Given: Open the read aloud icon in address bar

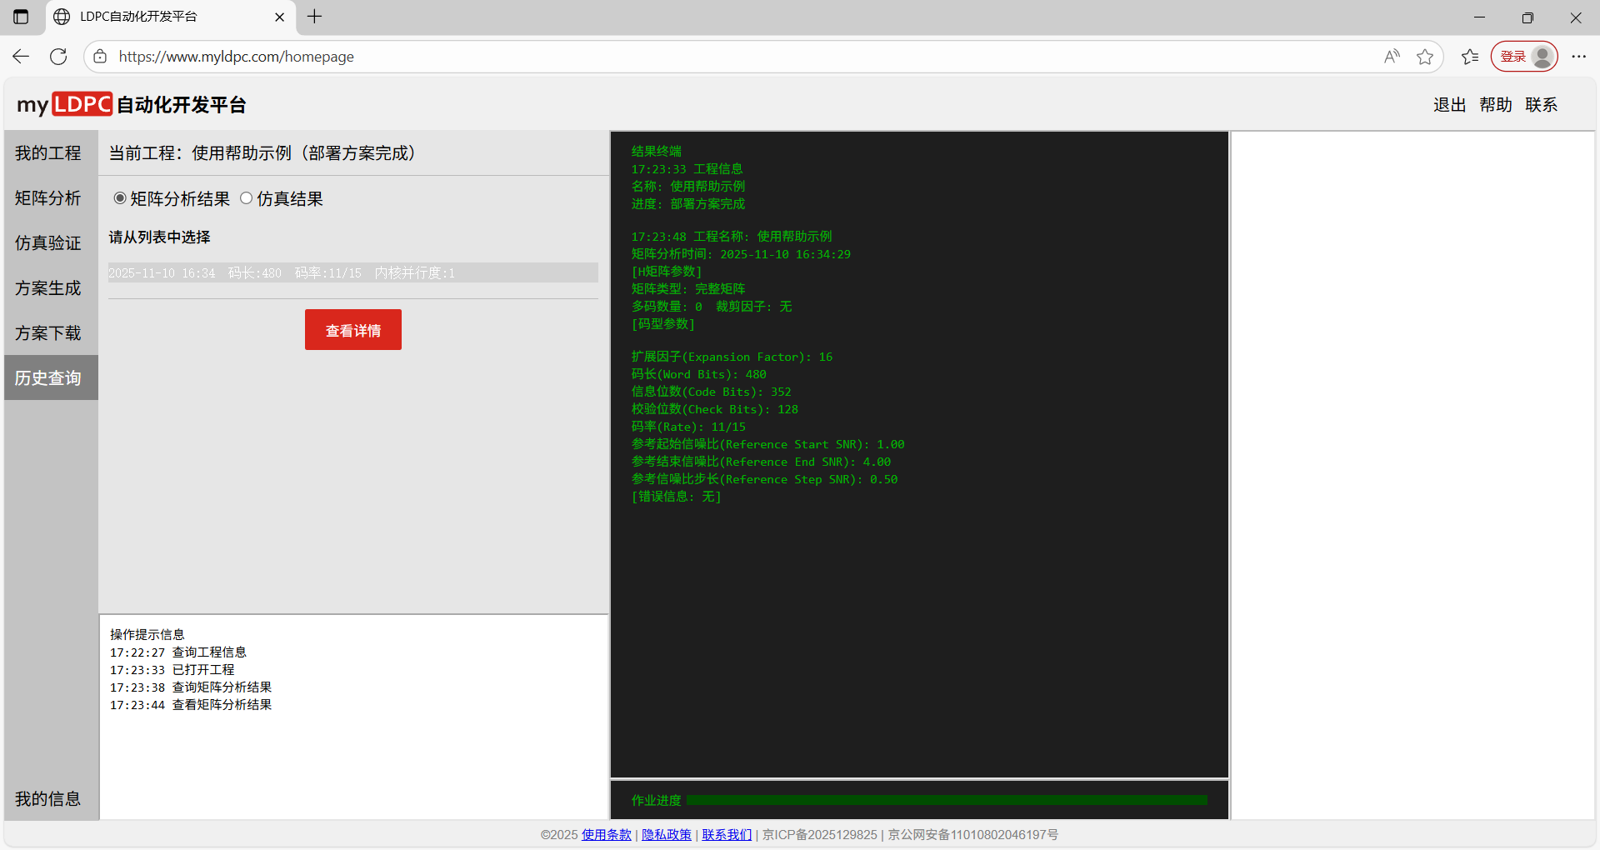Looking at the screenshot, I should pyautogui.click(x=1391, y=57).
